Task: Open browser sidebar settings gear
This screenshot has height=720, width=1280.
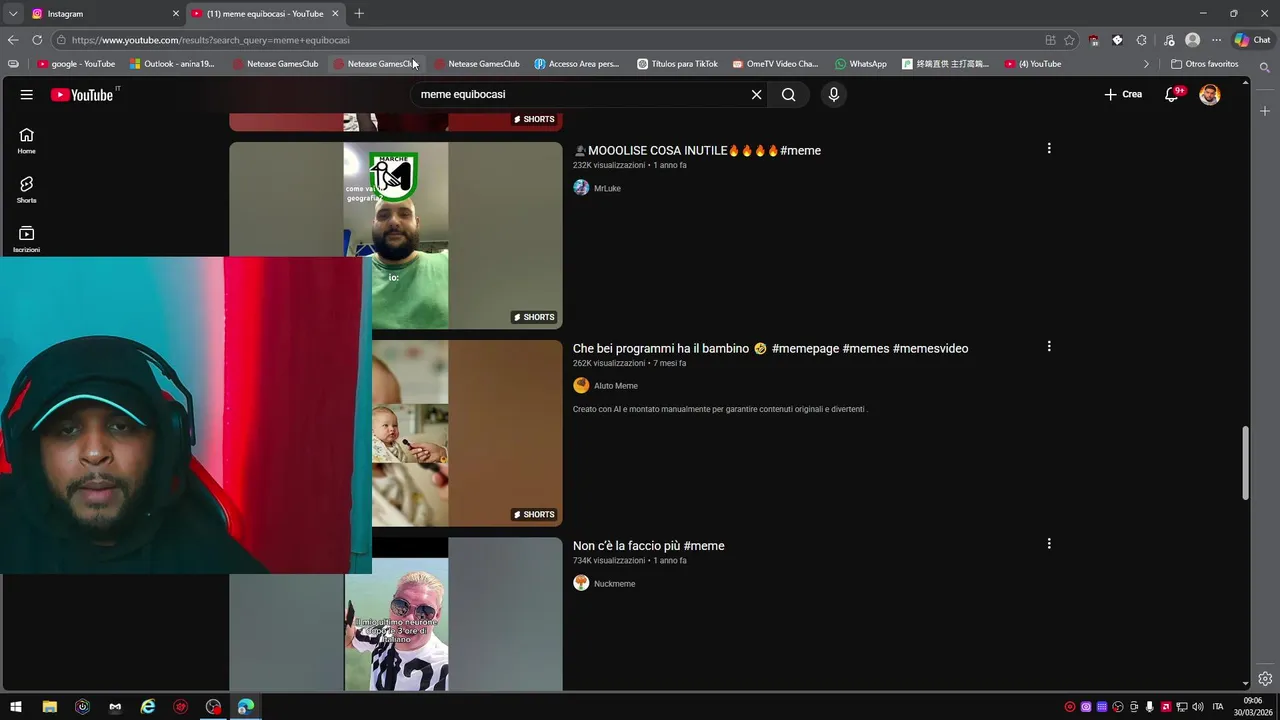Action: pyautogui.click(x=1265, y=678)
